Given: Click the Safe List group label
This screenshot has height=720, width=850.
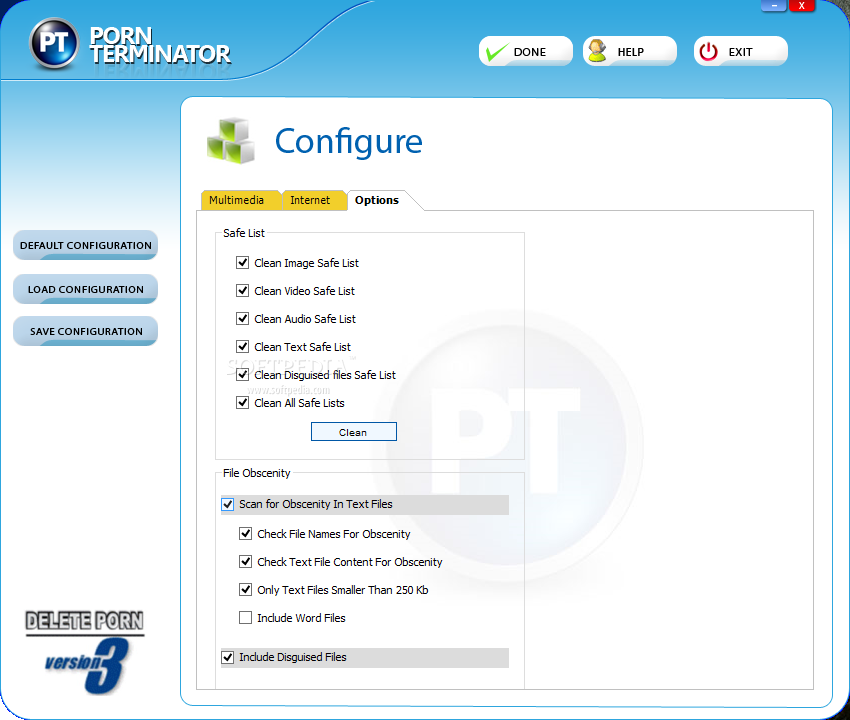Looking at the screenshot, I should [x=243, y=233].
